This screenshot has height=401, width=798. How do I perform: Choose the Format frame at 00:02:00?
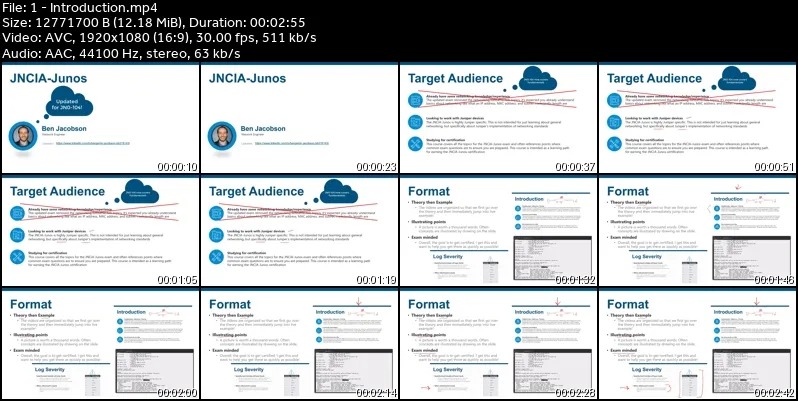(100, 344)
